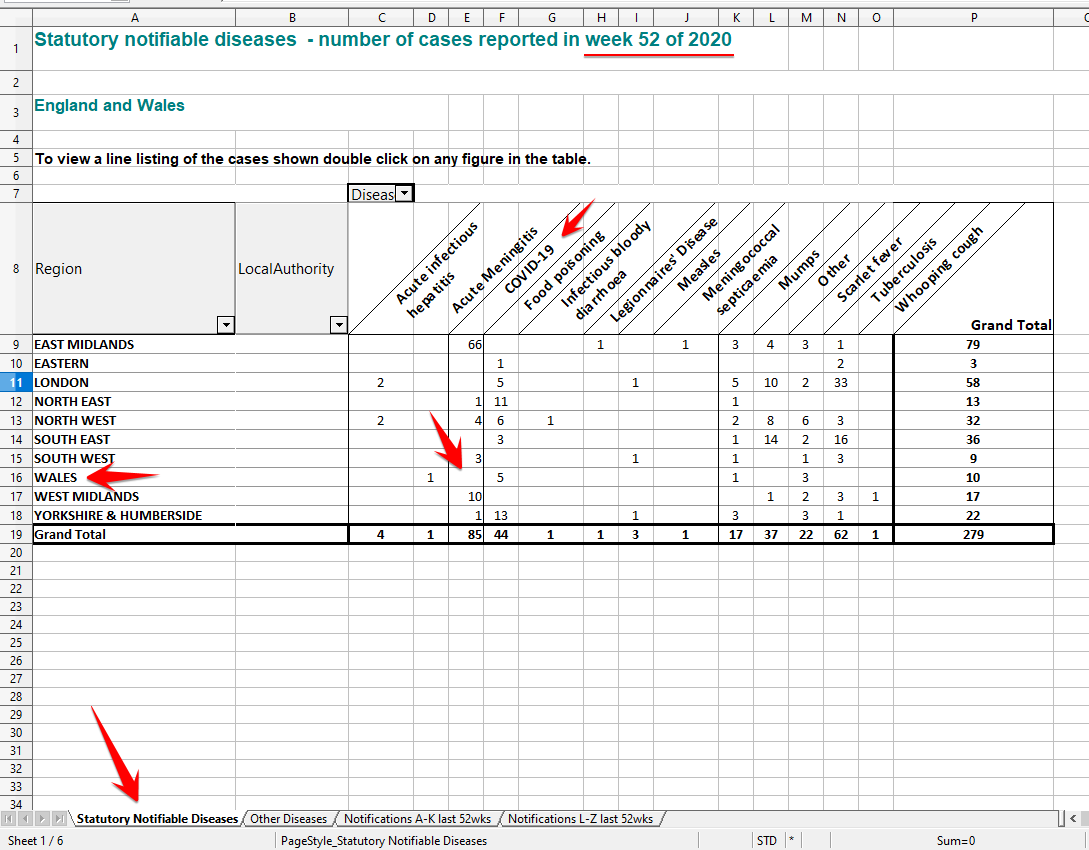The width and height of the screenshot is (1089, 850).
Task: Click the horizontal scrollbar left arrow
Action: (x=1074, y=819)
